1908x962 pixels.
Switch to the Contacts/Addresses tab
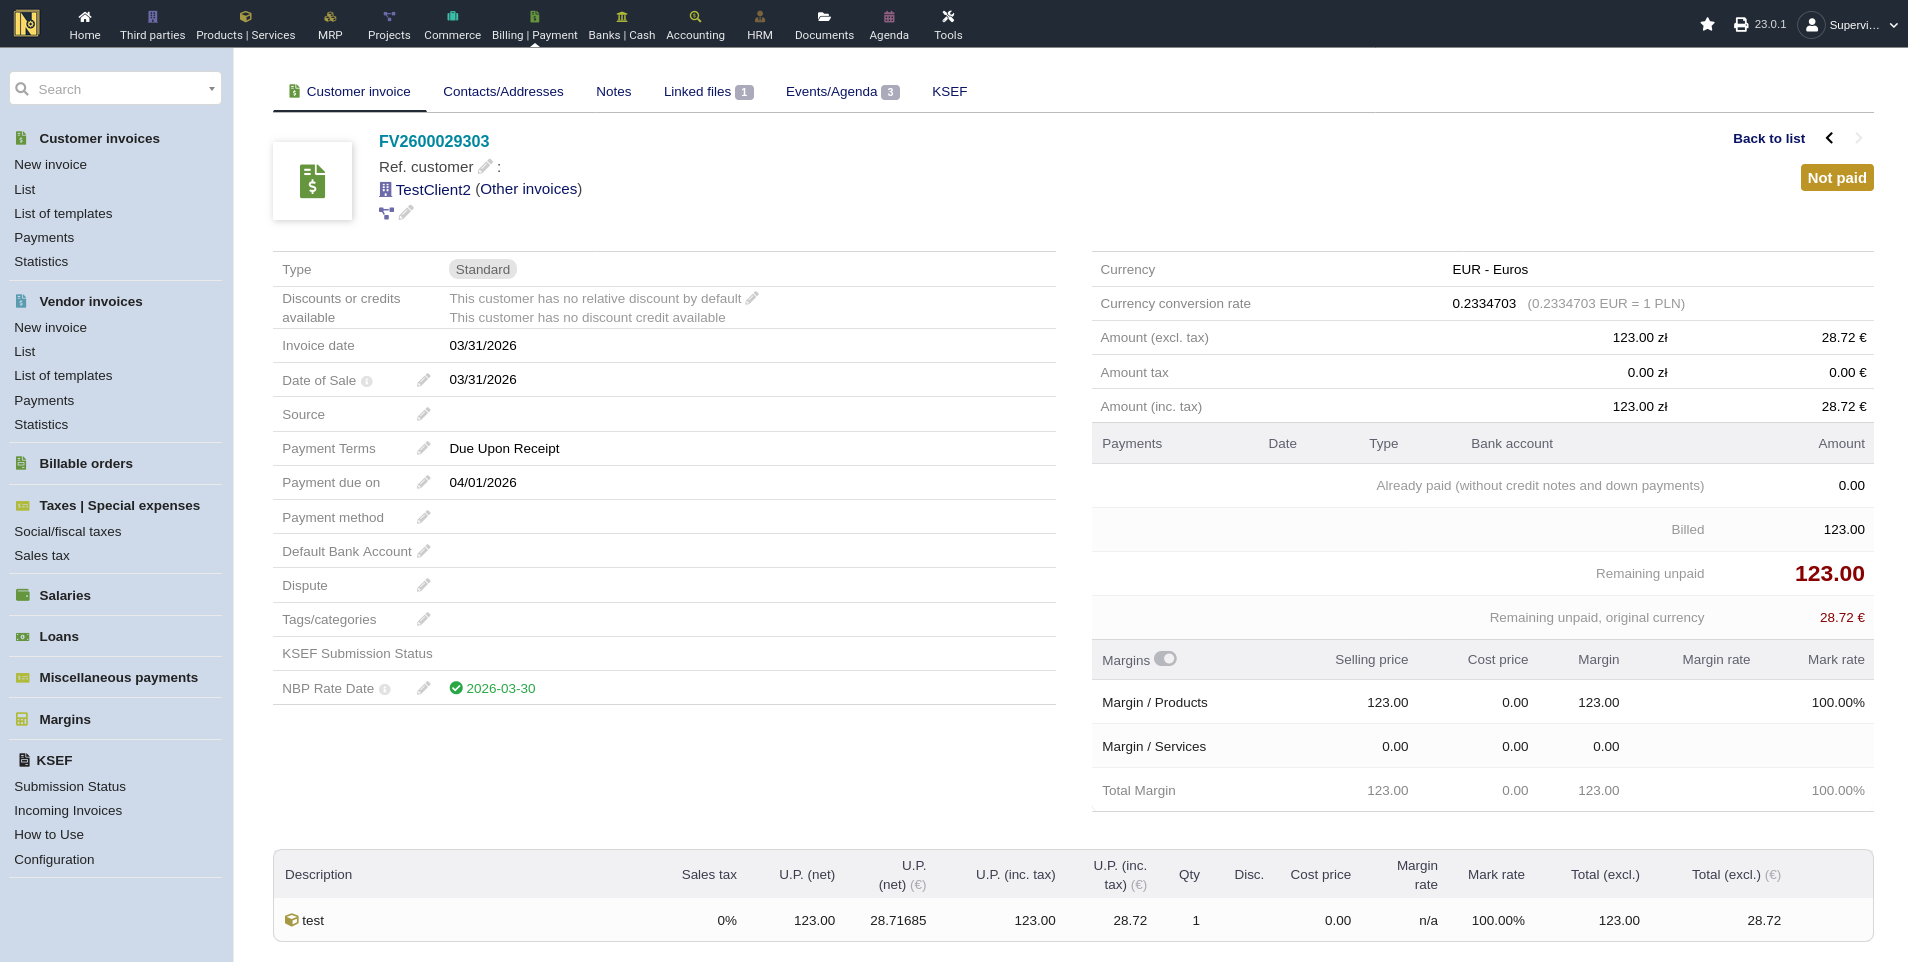(x=503, y=91)
